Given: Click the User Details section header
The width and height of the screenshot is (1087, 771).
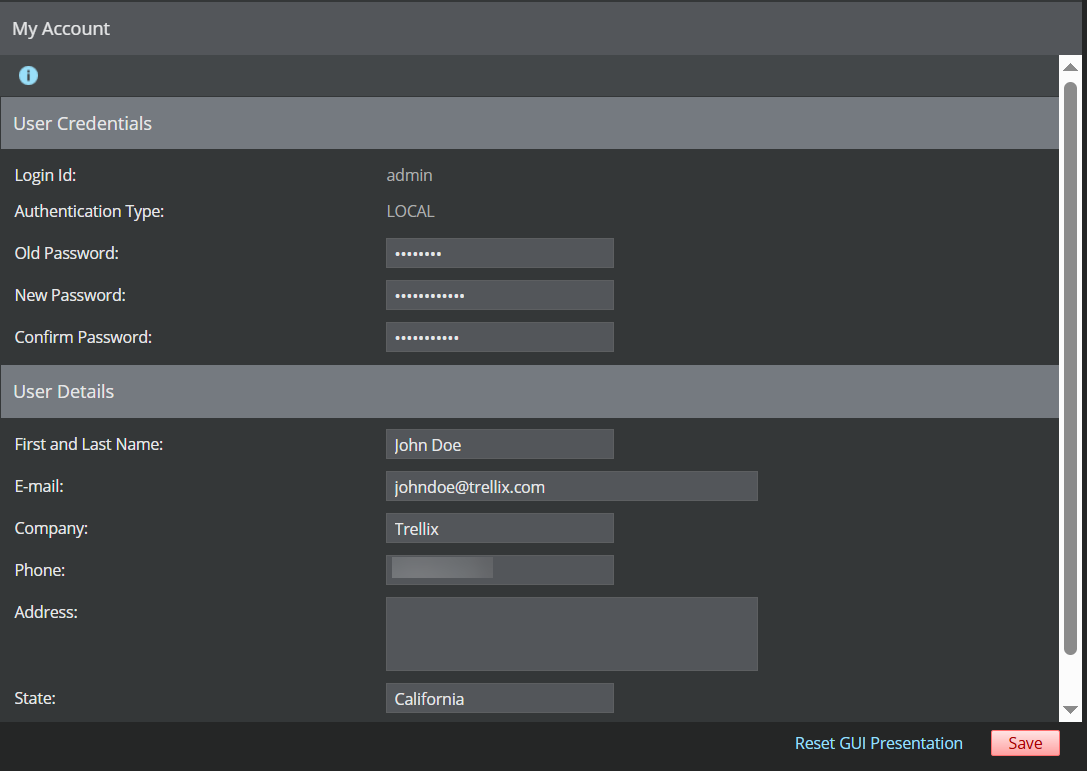Looking at the screenshot, I should (x=530, y=392).
